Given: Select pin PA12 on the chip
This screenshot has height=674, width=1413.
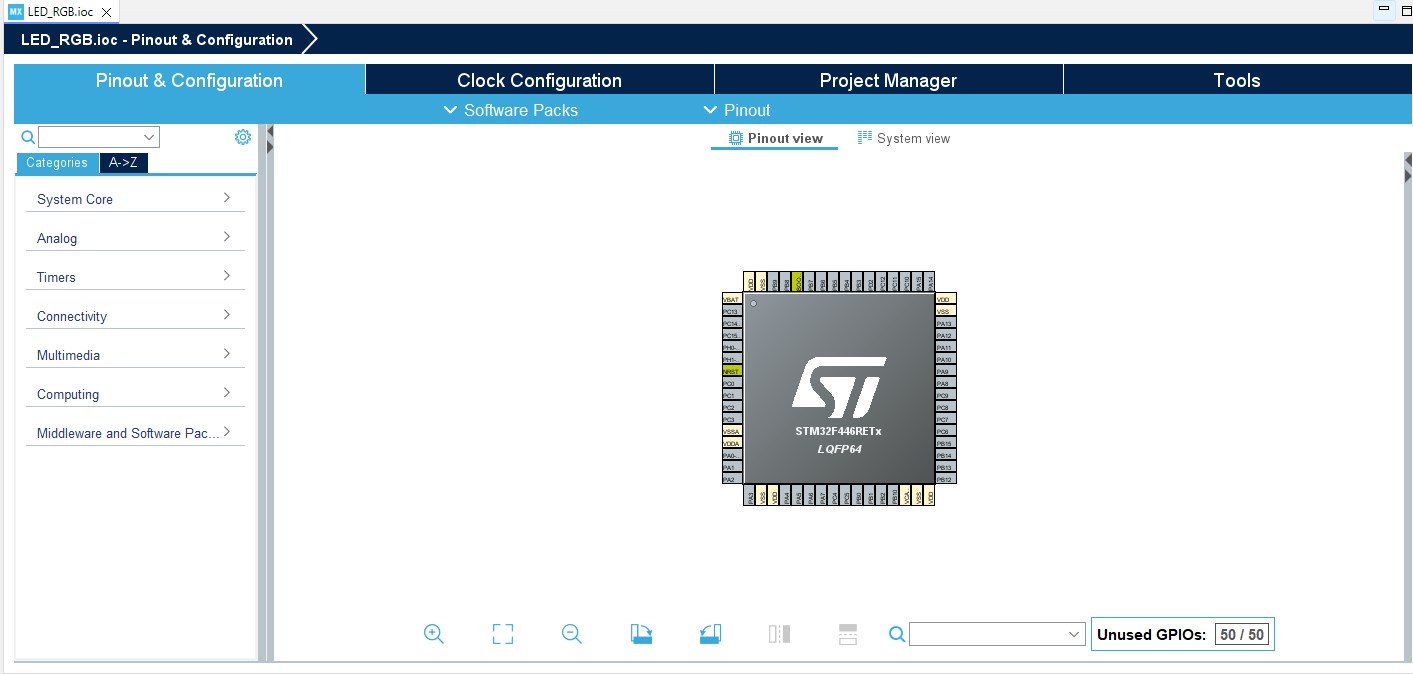Looking at the screenshot, I should click(946, 335).
